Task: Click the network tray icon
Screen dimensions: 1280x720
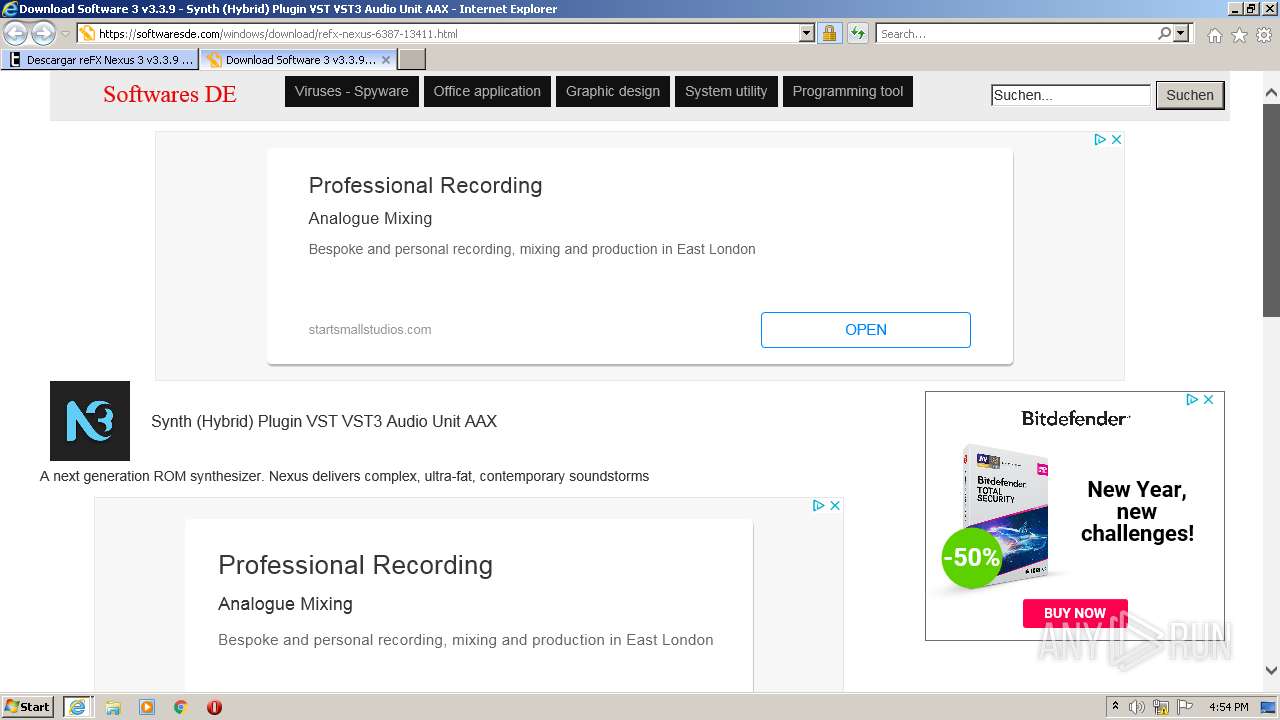Action: pos(1161,707)
